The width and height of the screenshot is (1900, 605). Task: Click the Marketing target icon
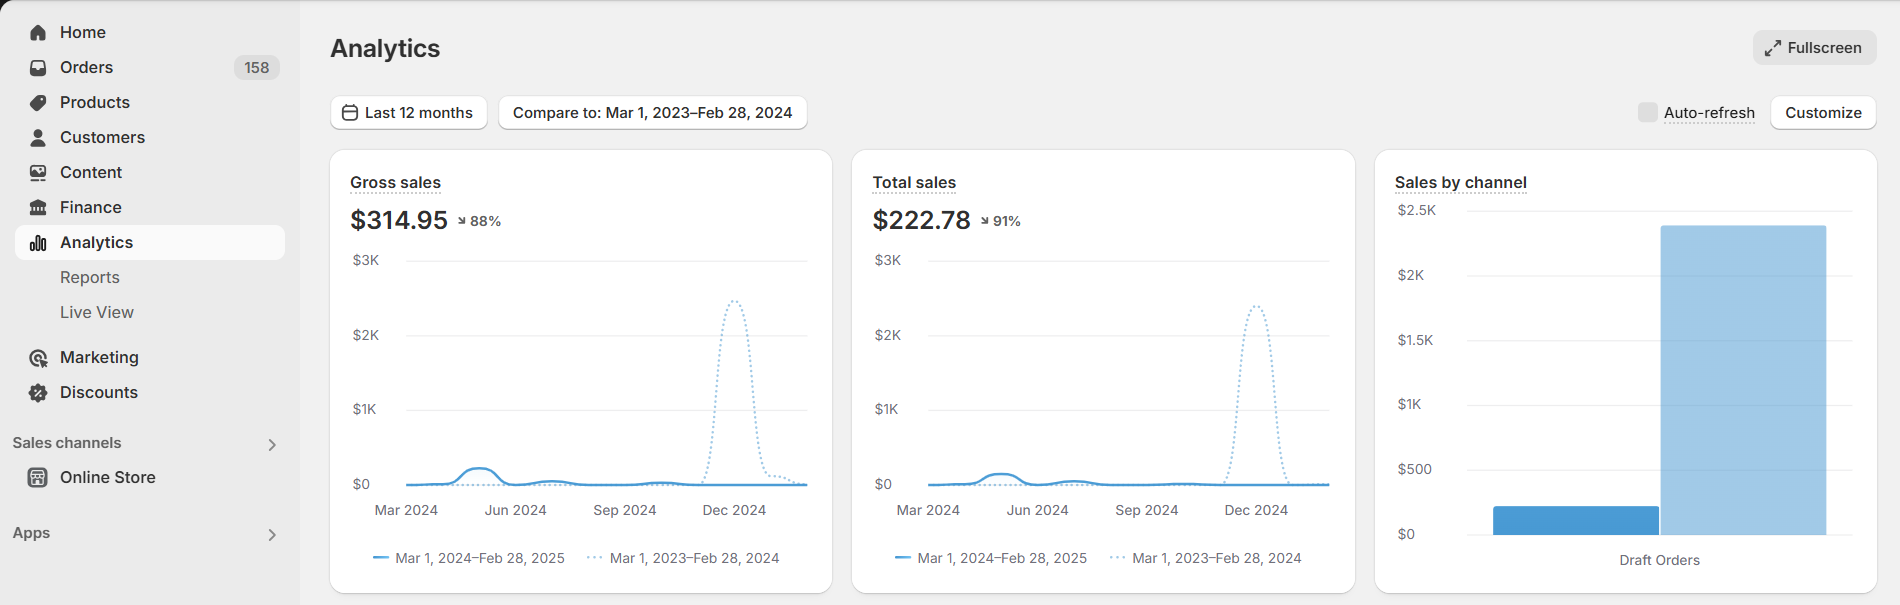(x=38, y=358)
